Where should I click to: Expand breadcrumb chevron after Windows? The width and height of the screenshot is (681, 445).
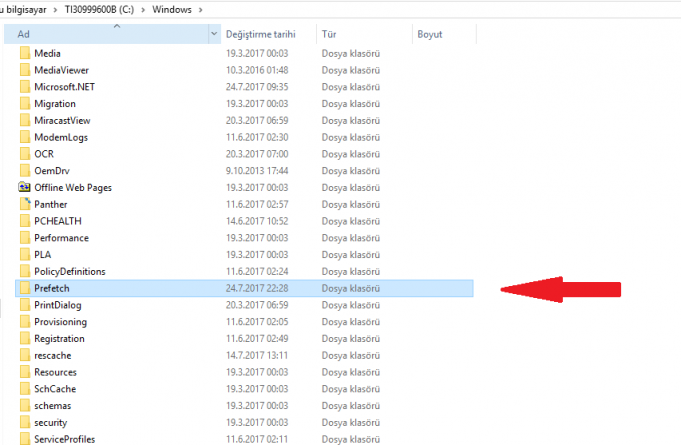click(201, 10)
